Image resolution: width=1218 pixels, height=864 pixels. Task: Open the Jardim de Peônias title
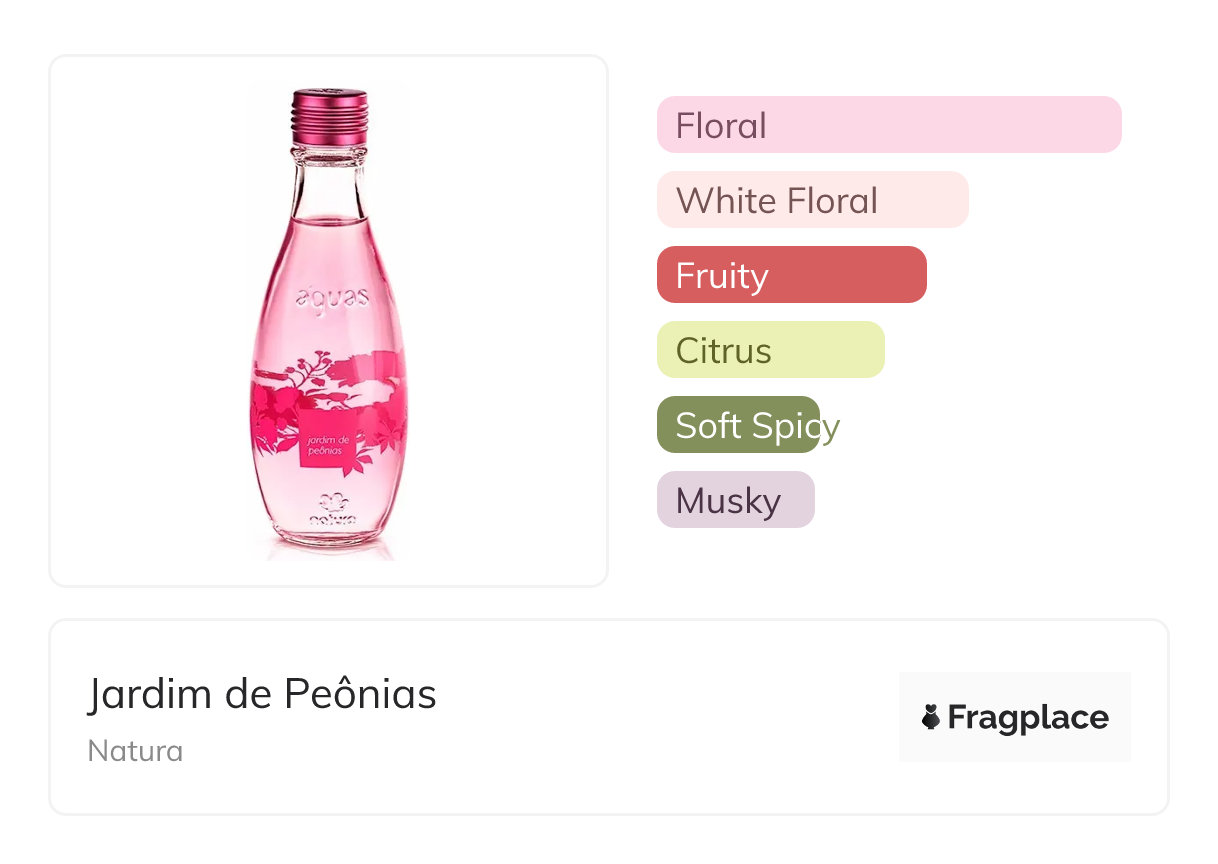click(x=262, y=694)
